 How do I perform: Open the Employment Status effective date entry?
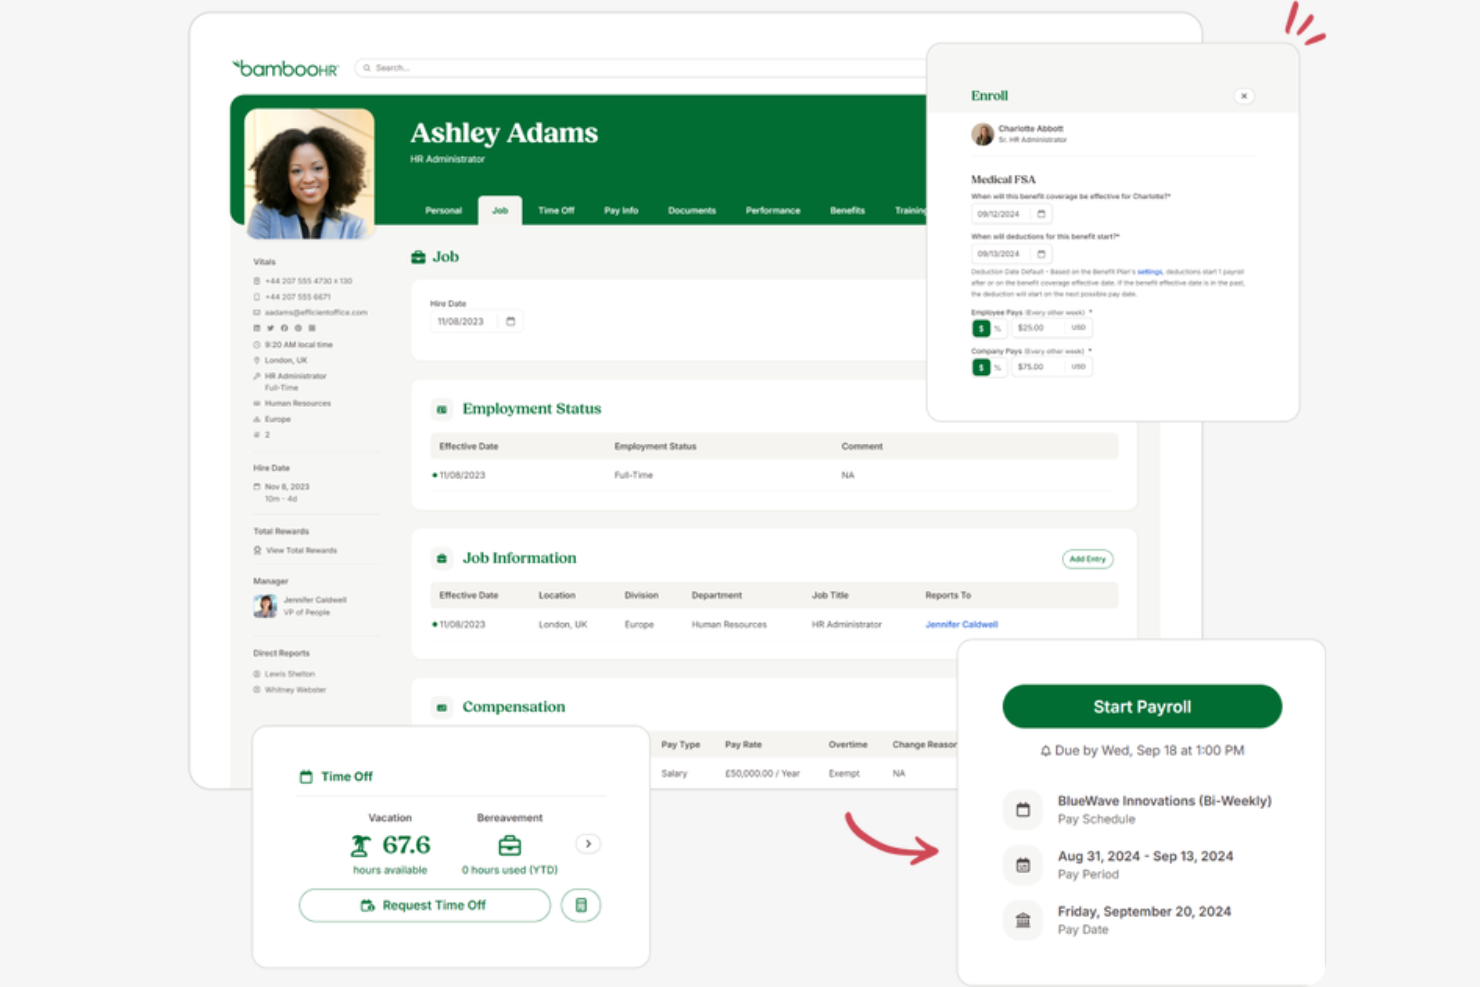[x=462, y=474]
